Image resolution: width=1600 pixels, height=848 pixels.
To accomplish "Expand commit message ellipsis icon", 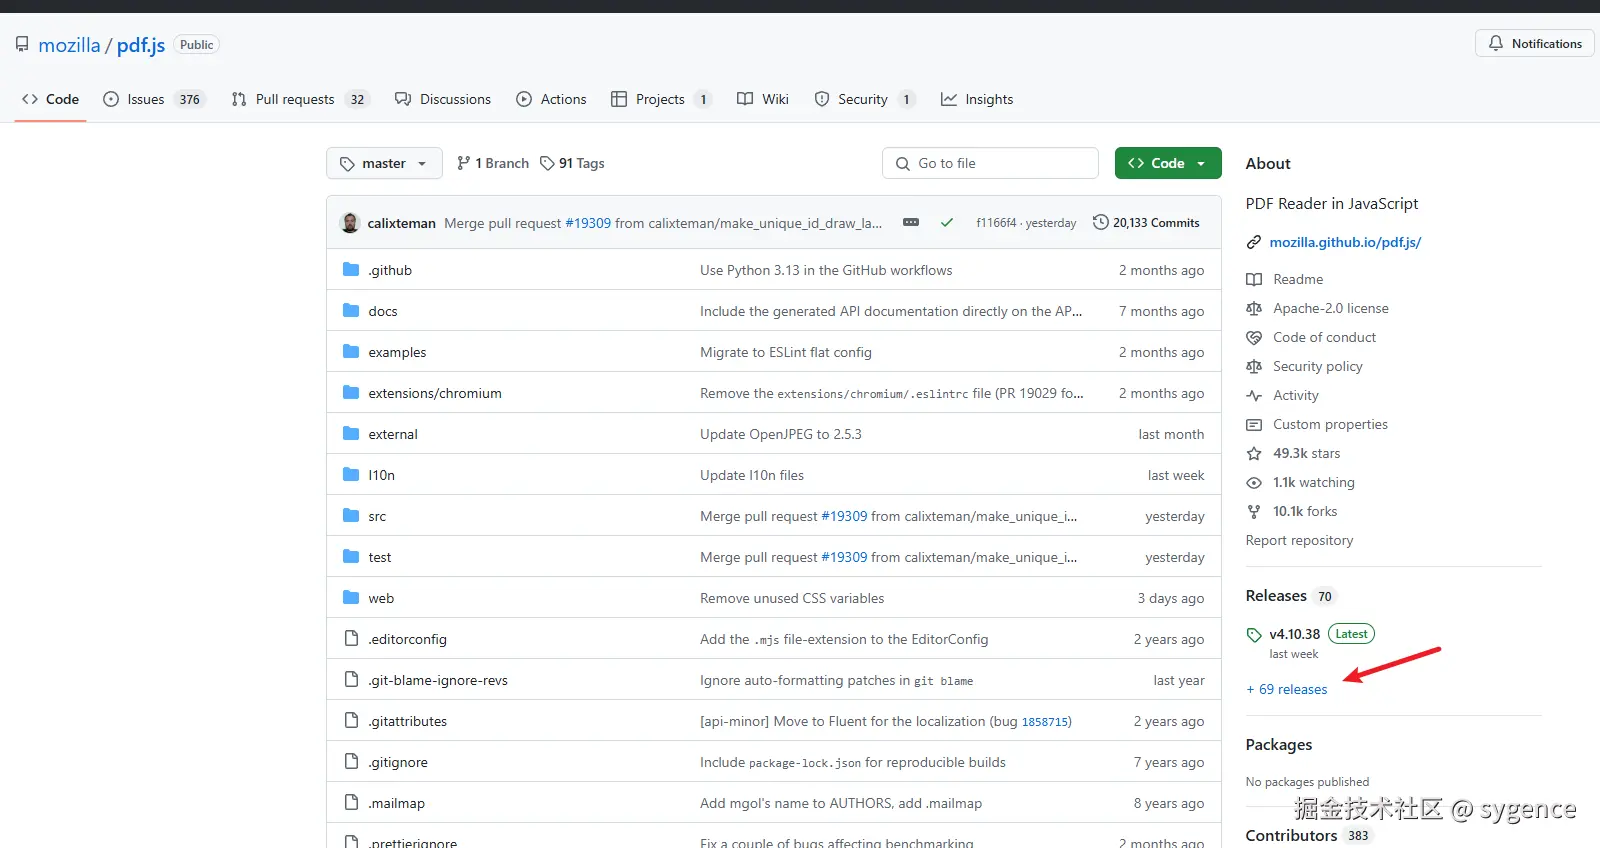I will 911,223.
